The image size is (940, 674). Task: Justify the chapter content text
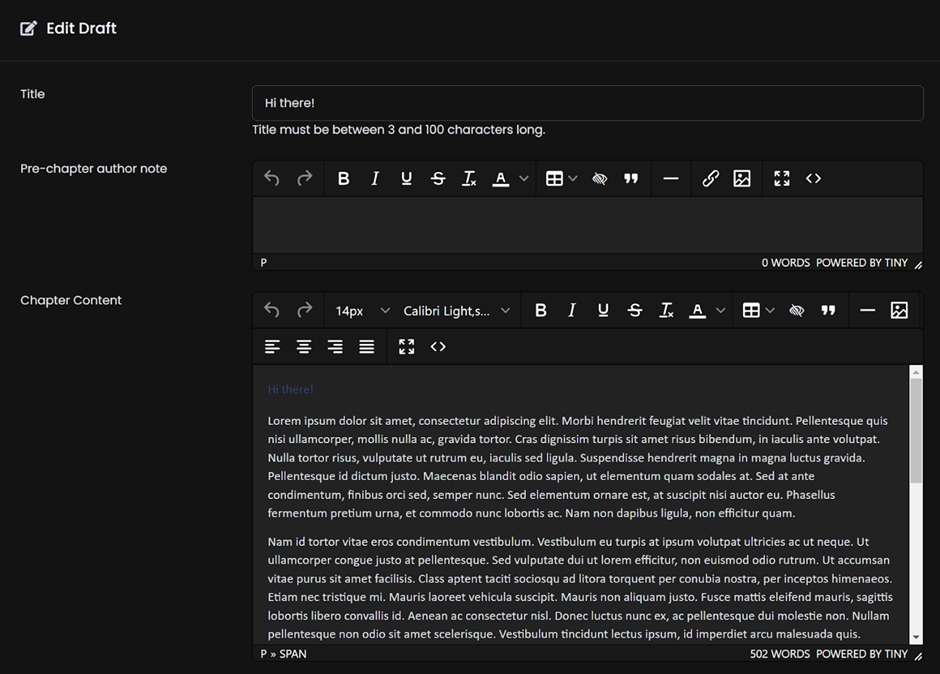point(367,347)
